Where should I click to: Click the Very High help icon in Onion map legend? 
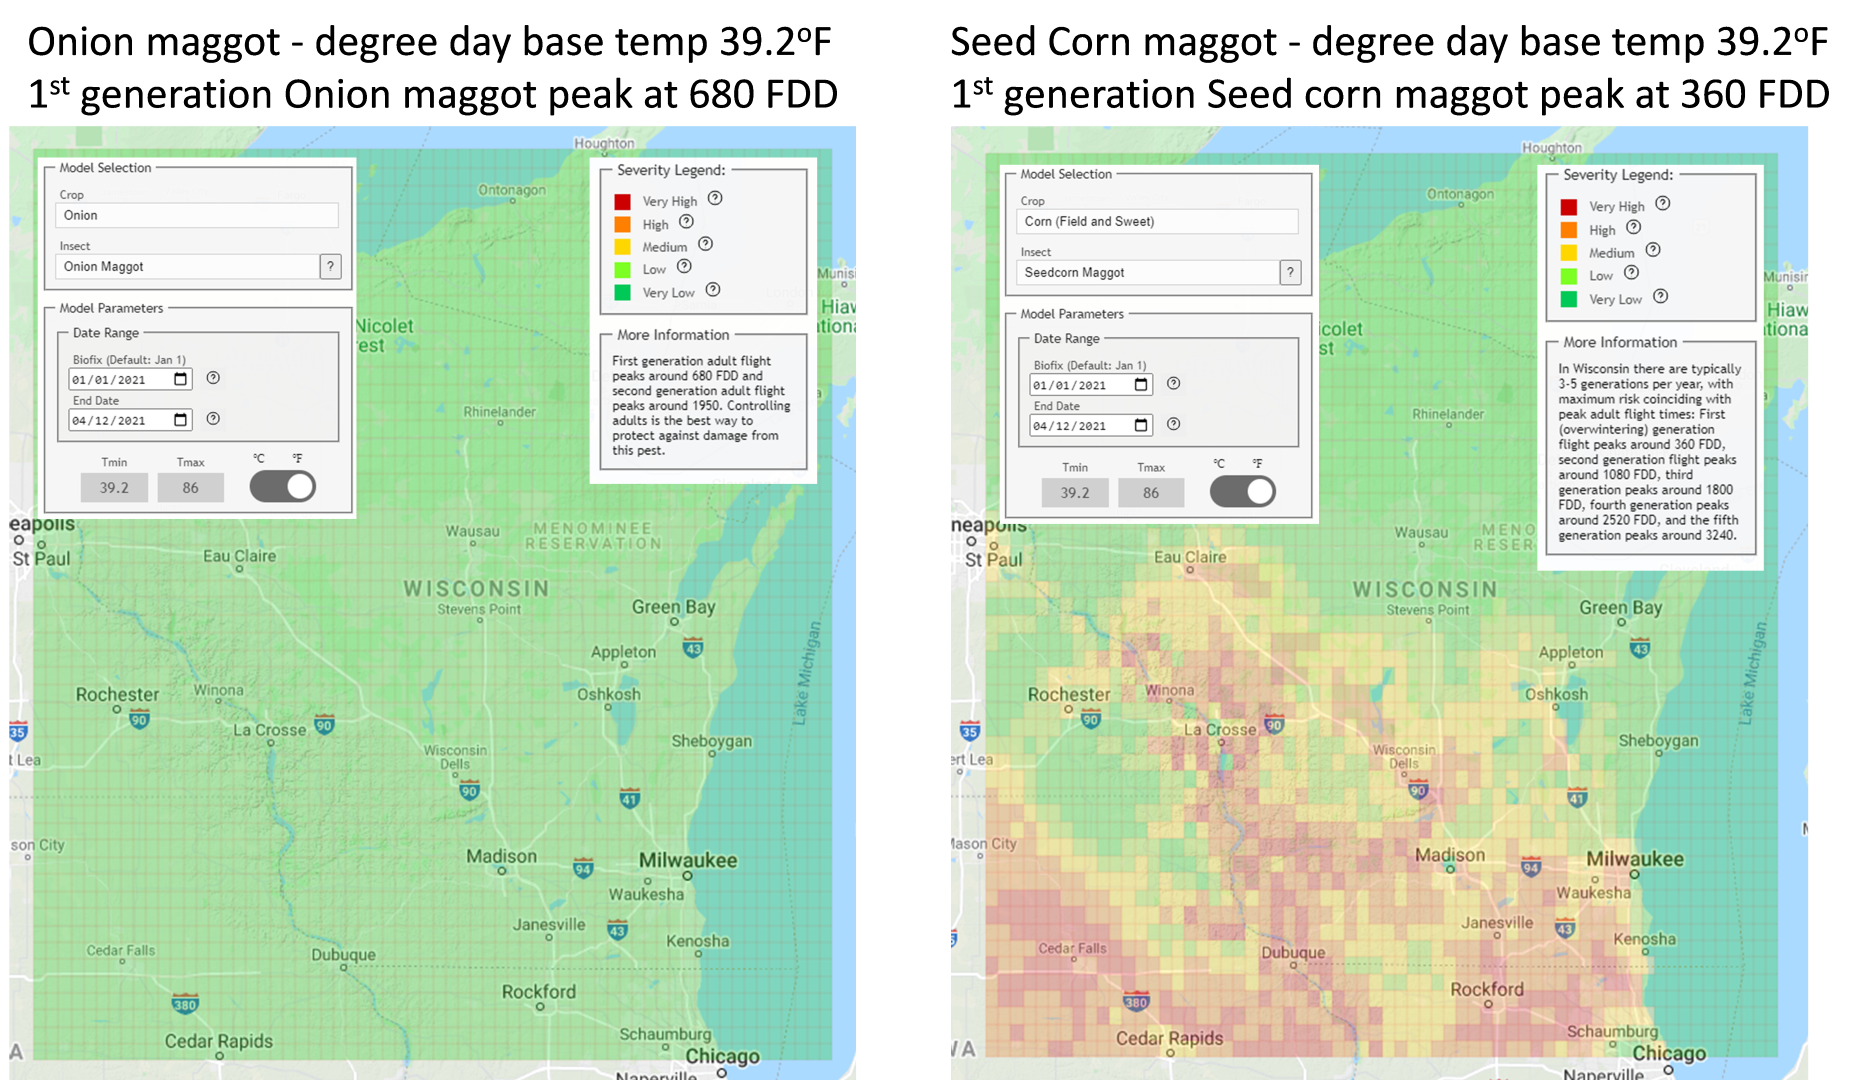tap(715, 198)
